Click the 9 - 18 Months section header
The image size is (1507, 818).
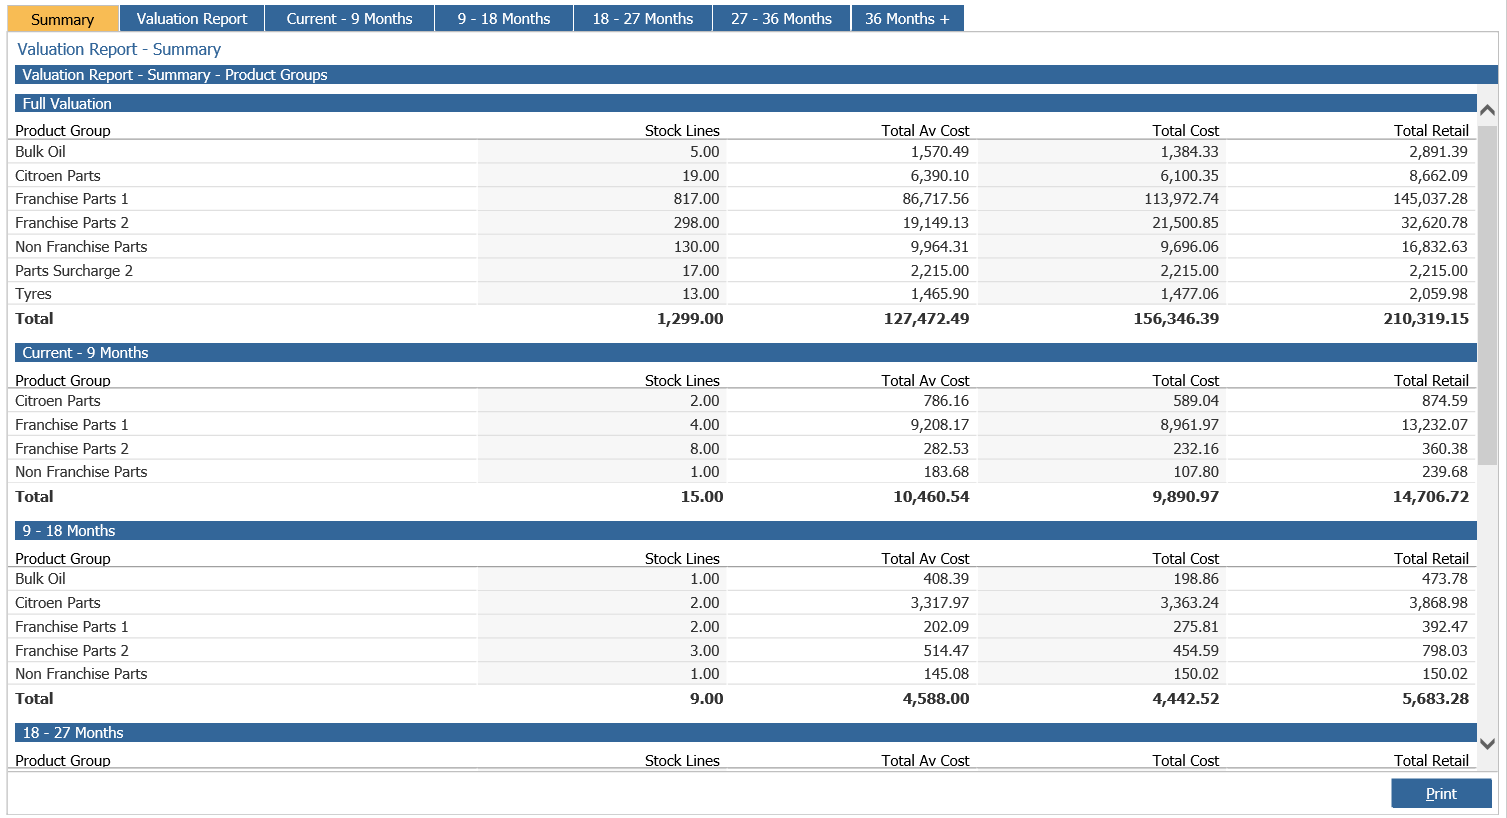coord(745,531)
